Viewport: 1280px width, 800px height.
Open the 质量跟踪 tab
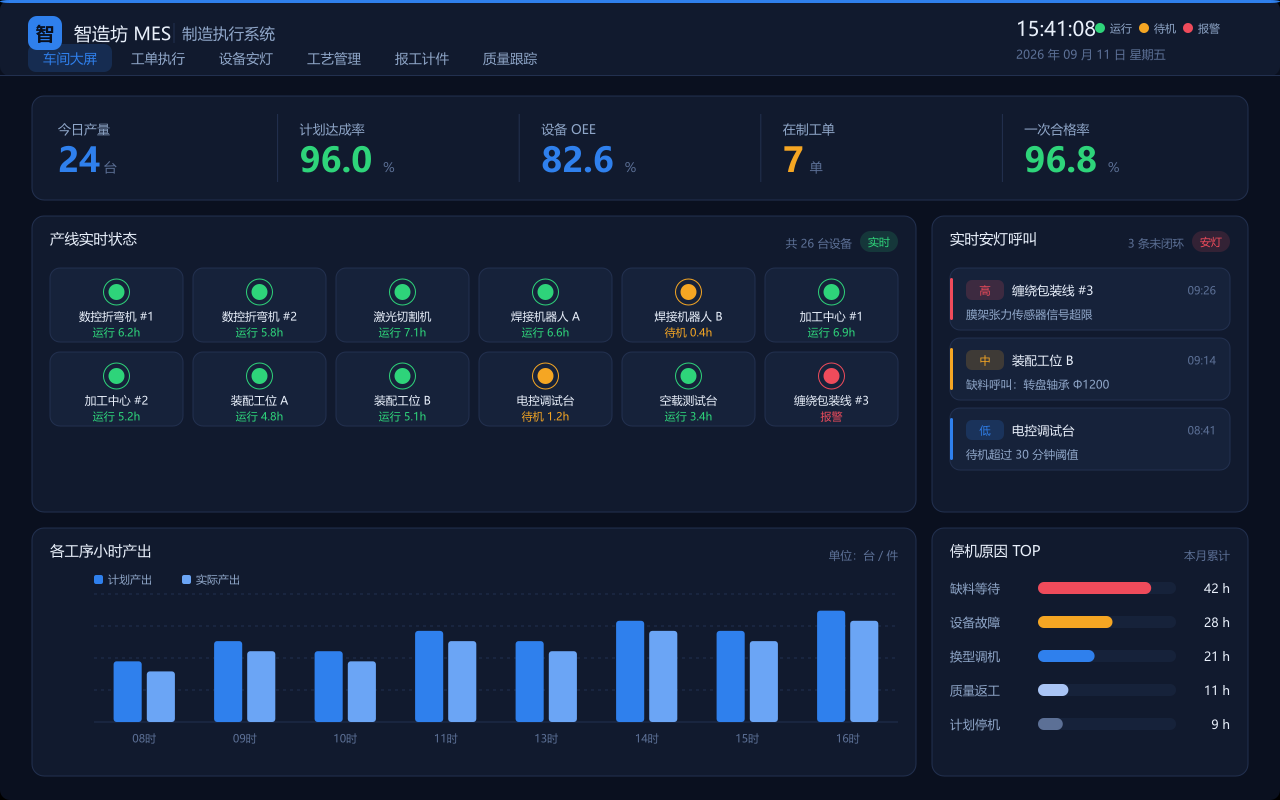510,59
